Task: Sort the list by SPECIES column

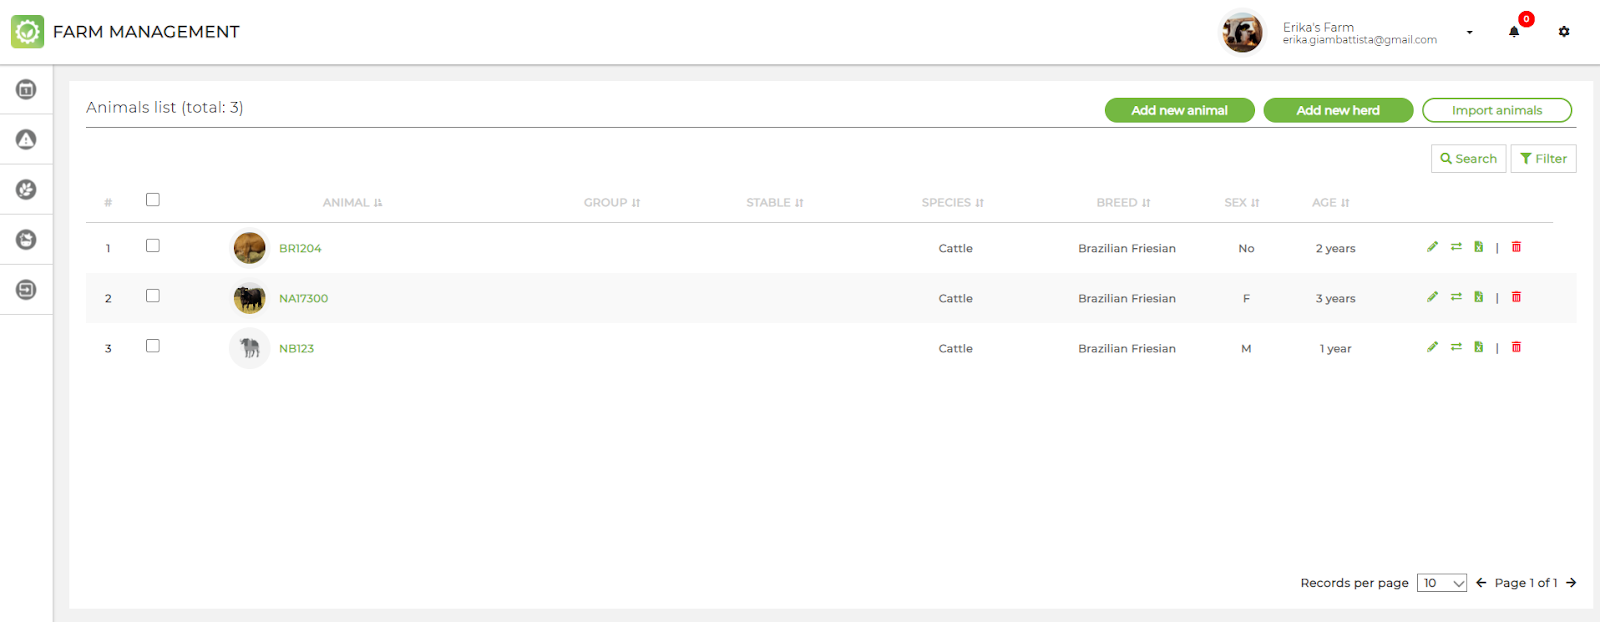Action: click(x=953, y=203)
